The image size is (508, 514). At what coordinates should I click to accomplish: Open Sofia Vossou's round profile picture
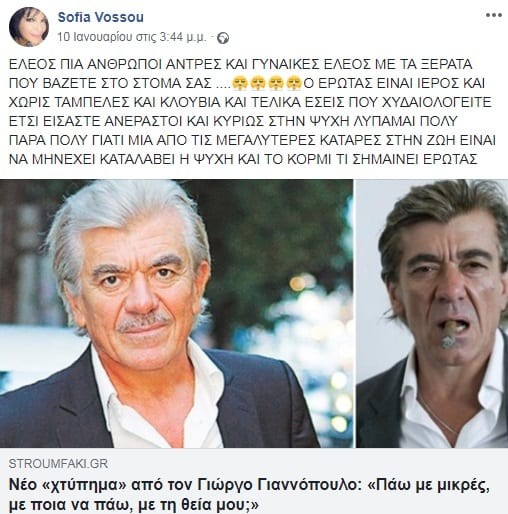tap(29, 27)
